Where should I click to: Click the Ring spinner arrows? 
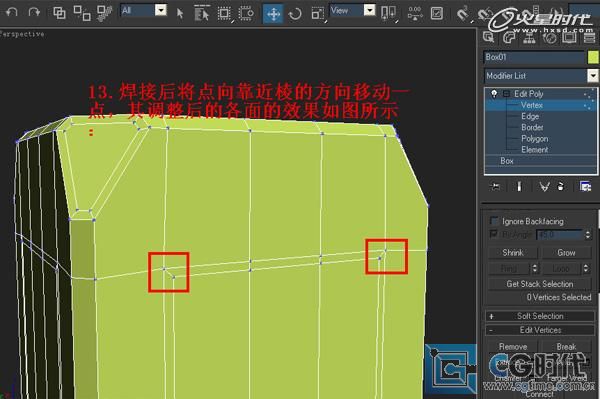535,269
